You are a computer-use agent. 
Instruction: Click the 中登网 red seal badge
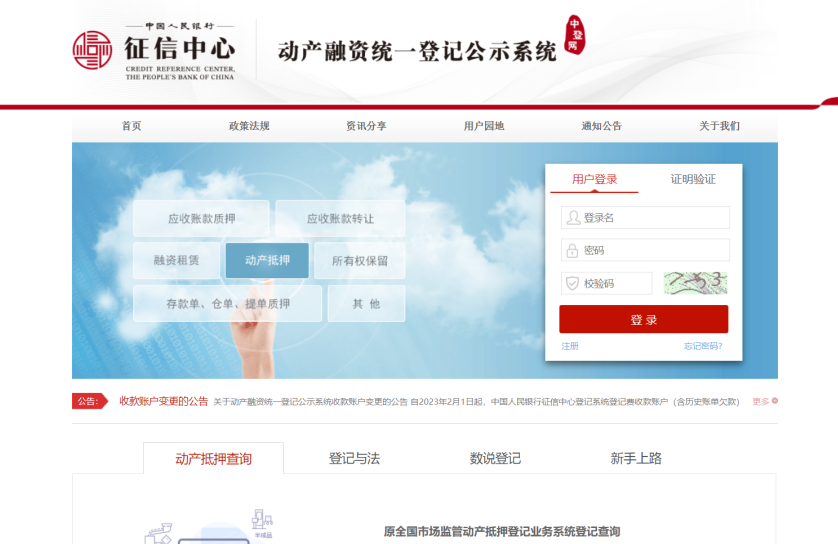pyautogui.click(x=575, y=35)
